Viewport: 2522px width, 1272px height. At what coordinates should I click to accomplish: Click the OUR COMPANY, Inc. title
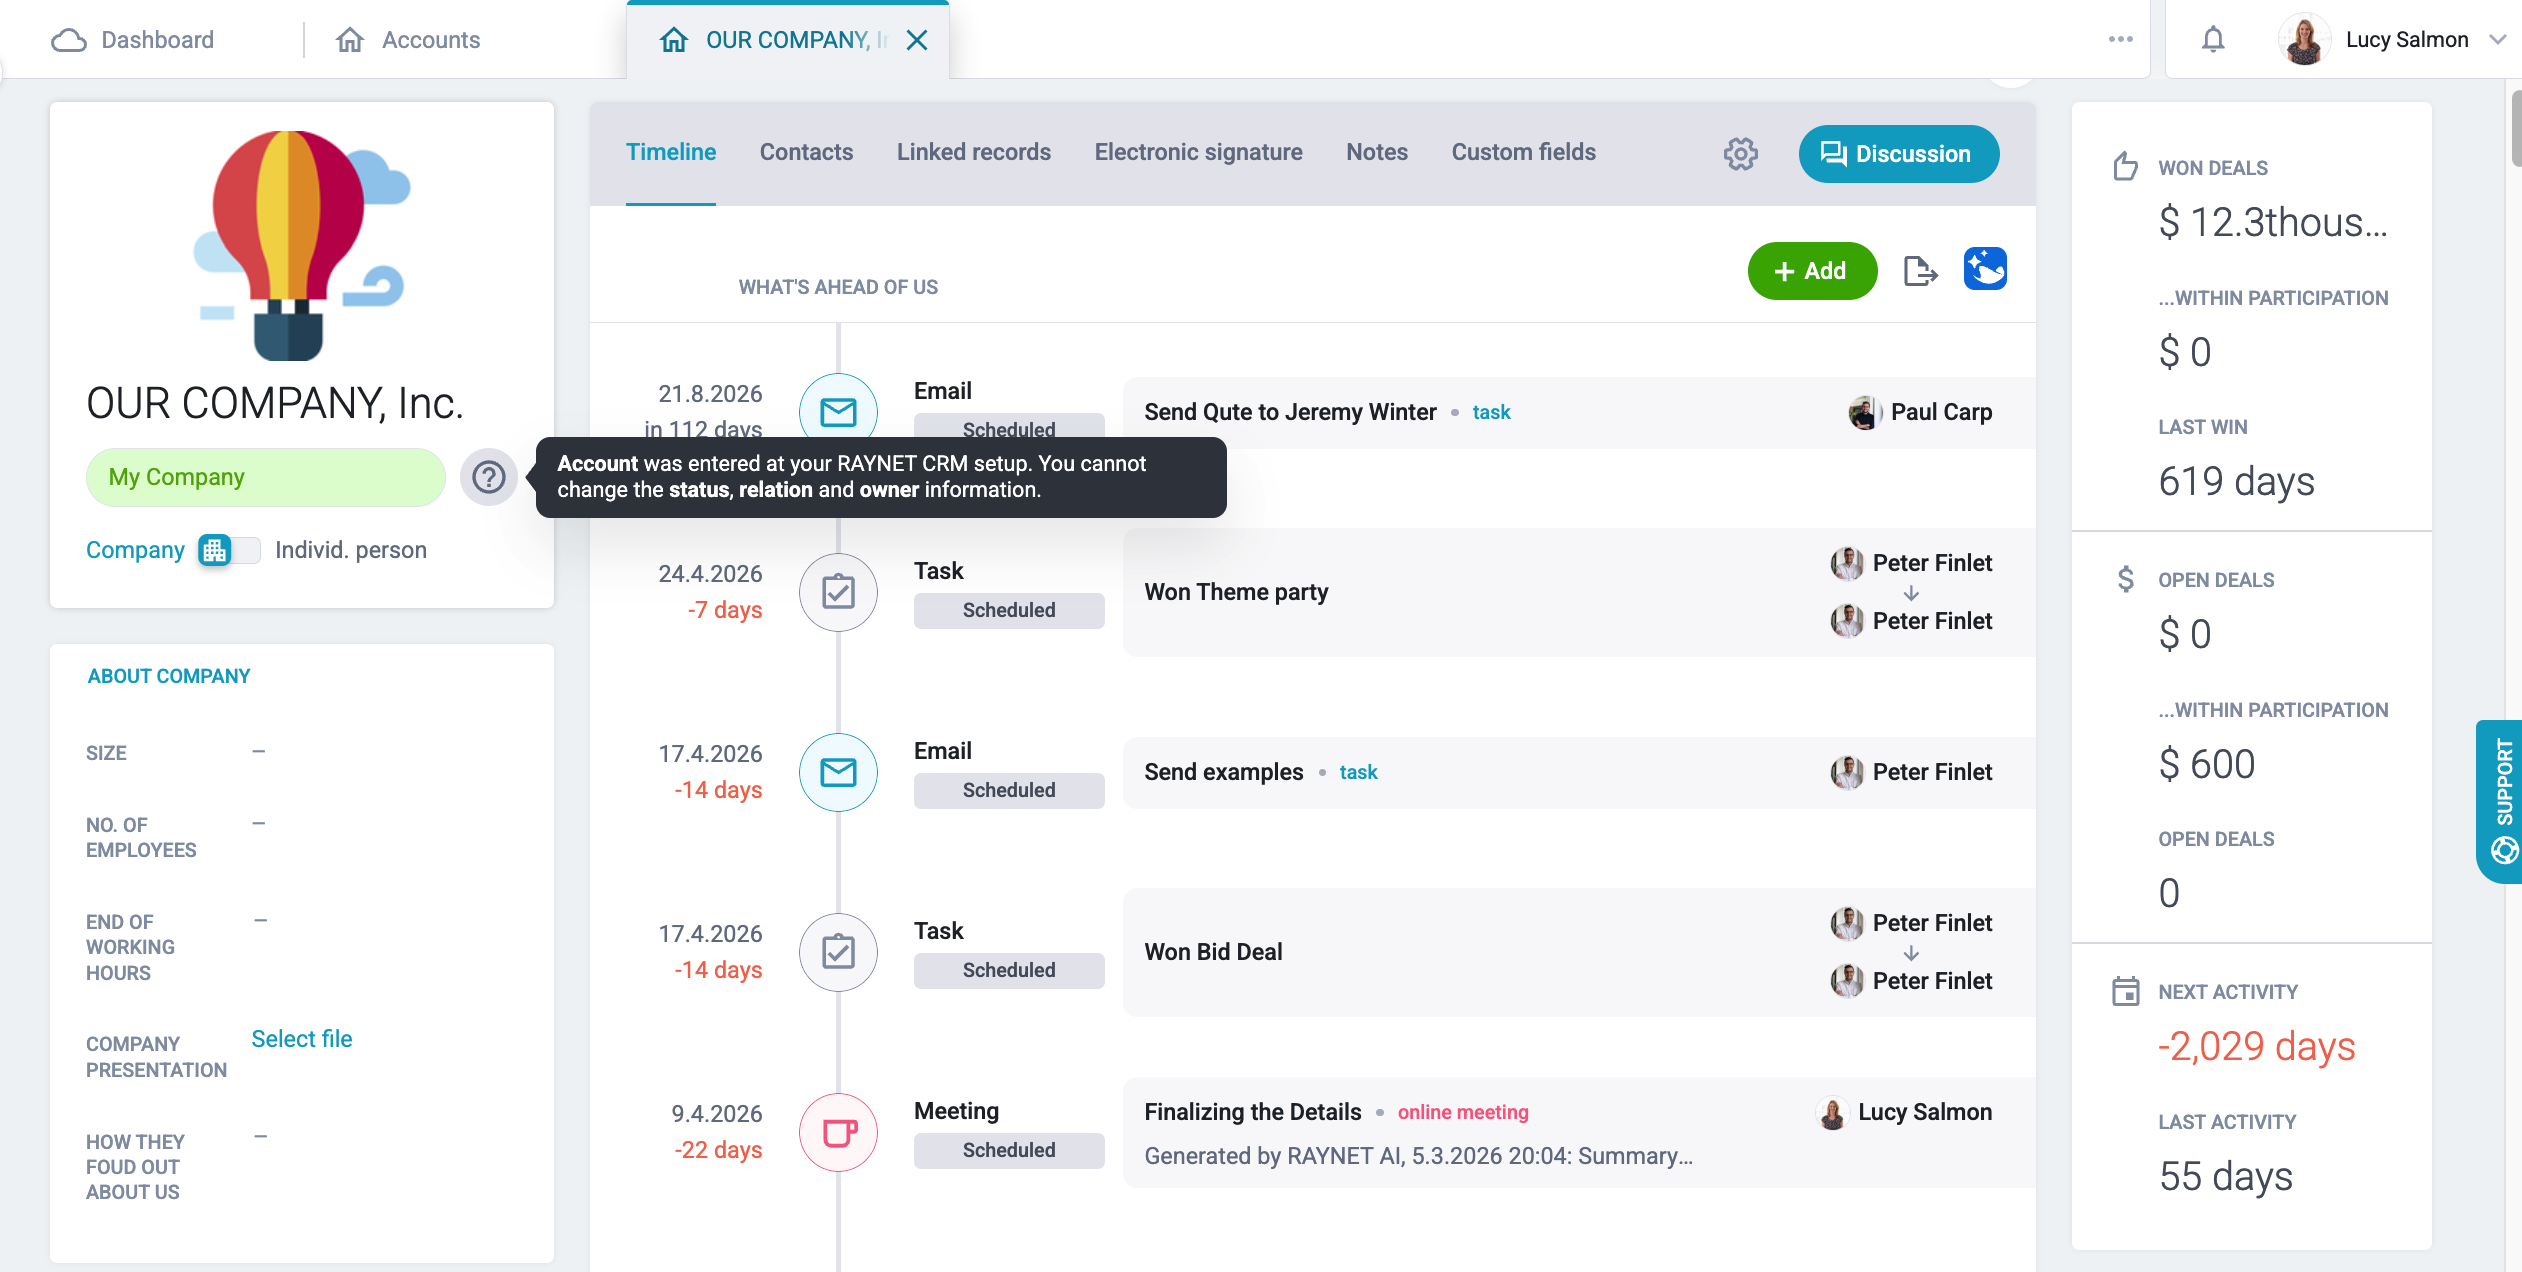point(275,403)
